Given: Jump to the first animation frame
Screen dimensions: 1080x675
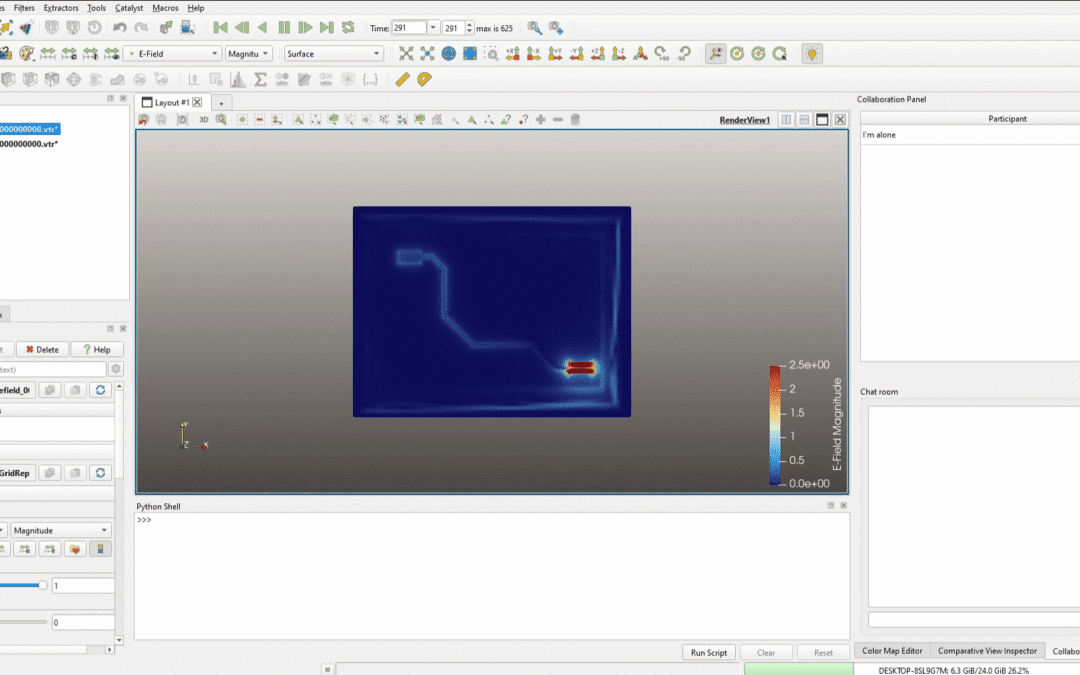Looking at the screenshot, I should (220, 28).
